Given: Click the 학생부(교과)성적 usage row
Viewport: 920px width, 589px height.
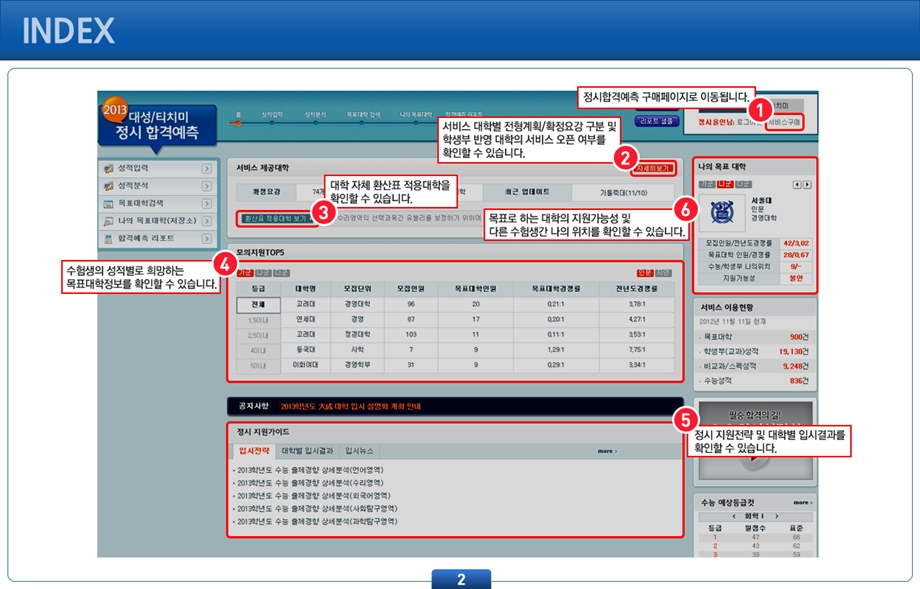Looking at the screenshot, I should tap(755, 352).
